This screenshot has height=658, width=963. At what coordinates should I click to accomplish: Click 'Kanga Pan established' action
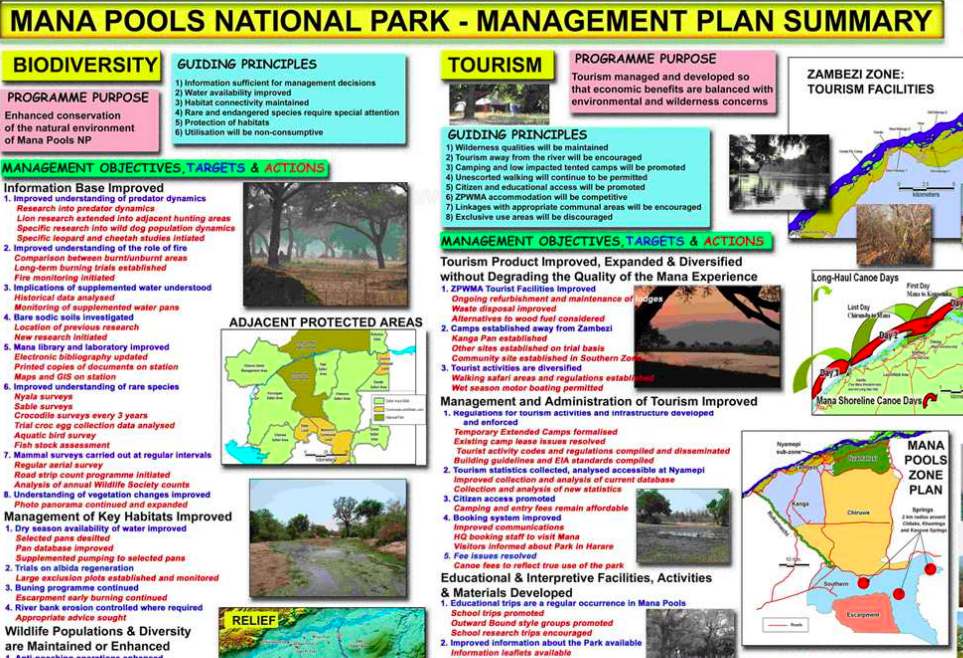[499, 338]
